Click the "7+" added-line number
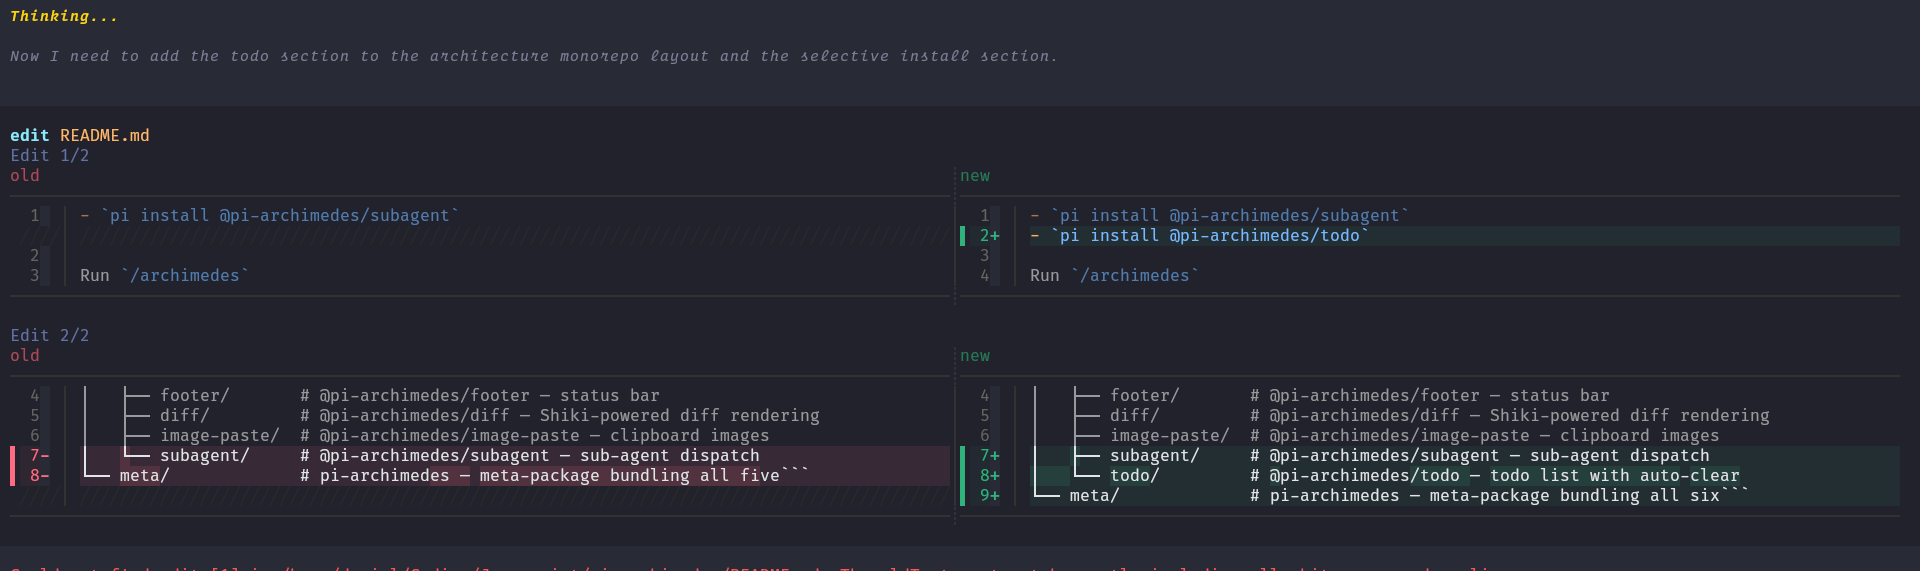1920x571 pixels. coord(990,455)
